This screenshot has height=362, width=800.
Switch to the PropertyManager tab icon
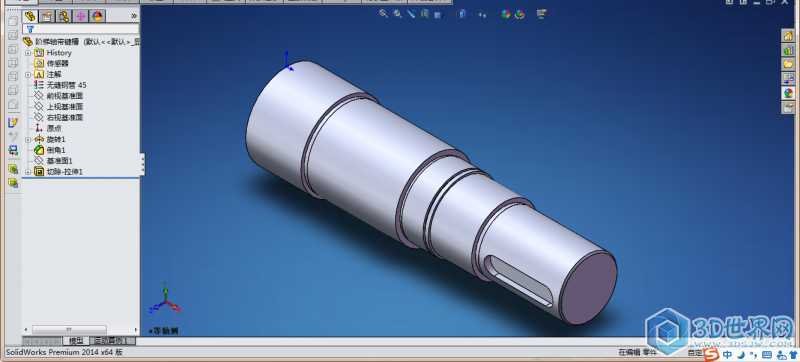[x=47, y=16]
